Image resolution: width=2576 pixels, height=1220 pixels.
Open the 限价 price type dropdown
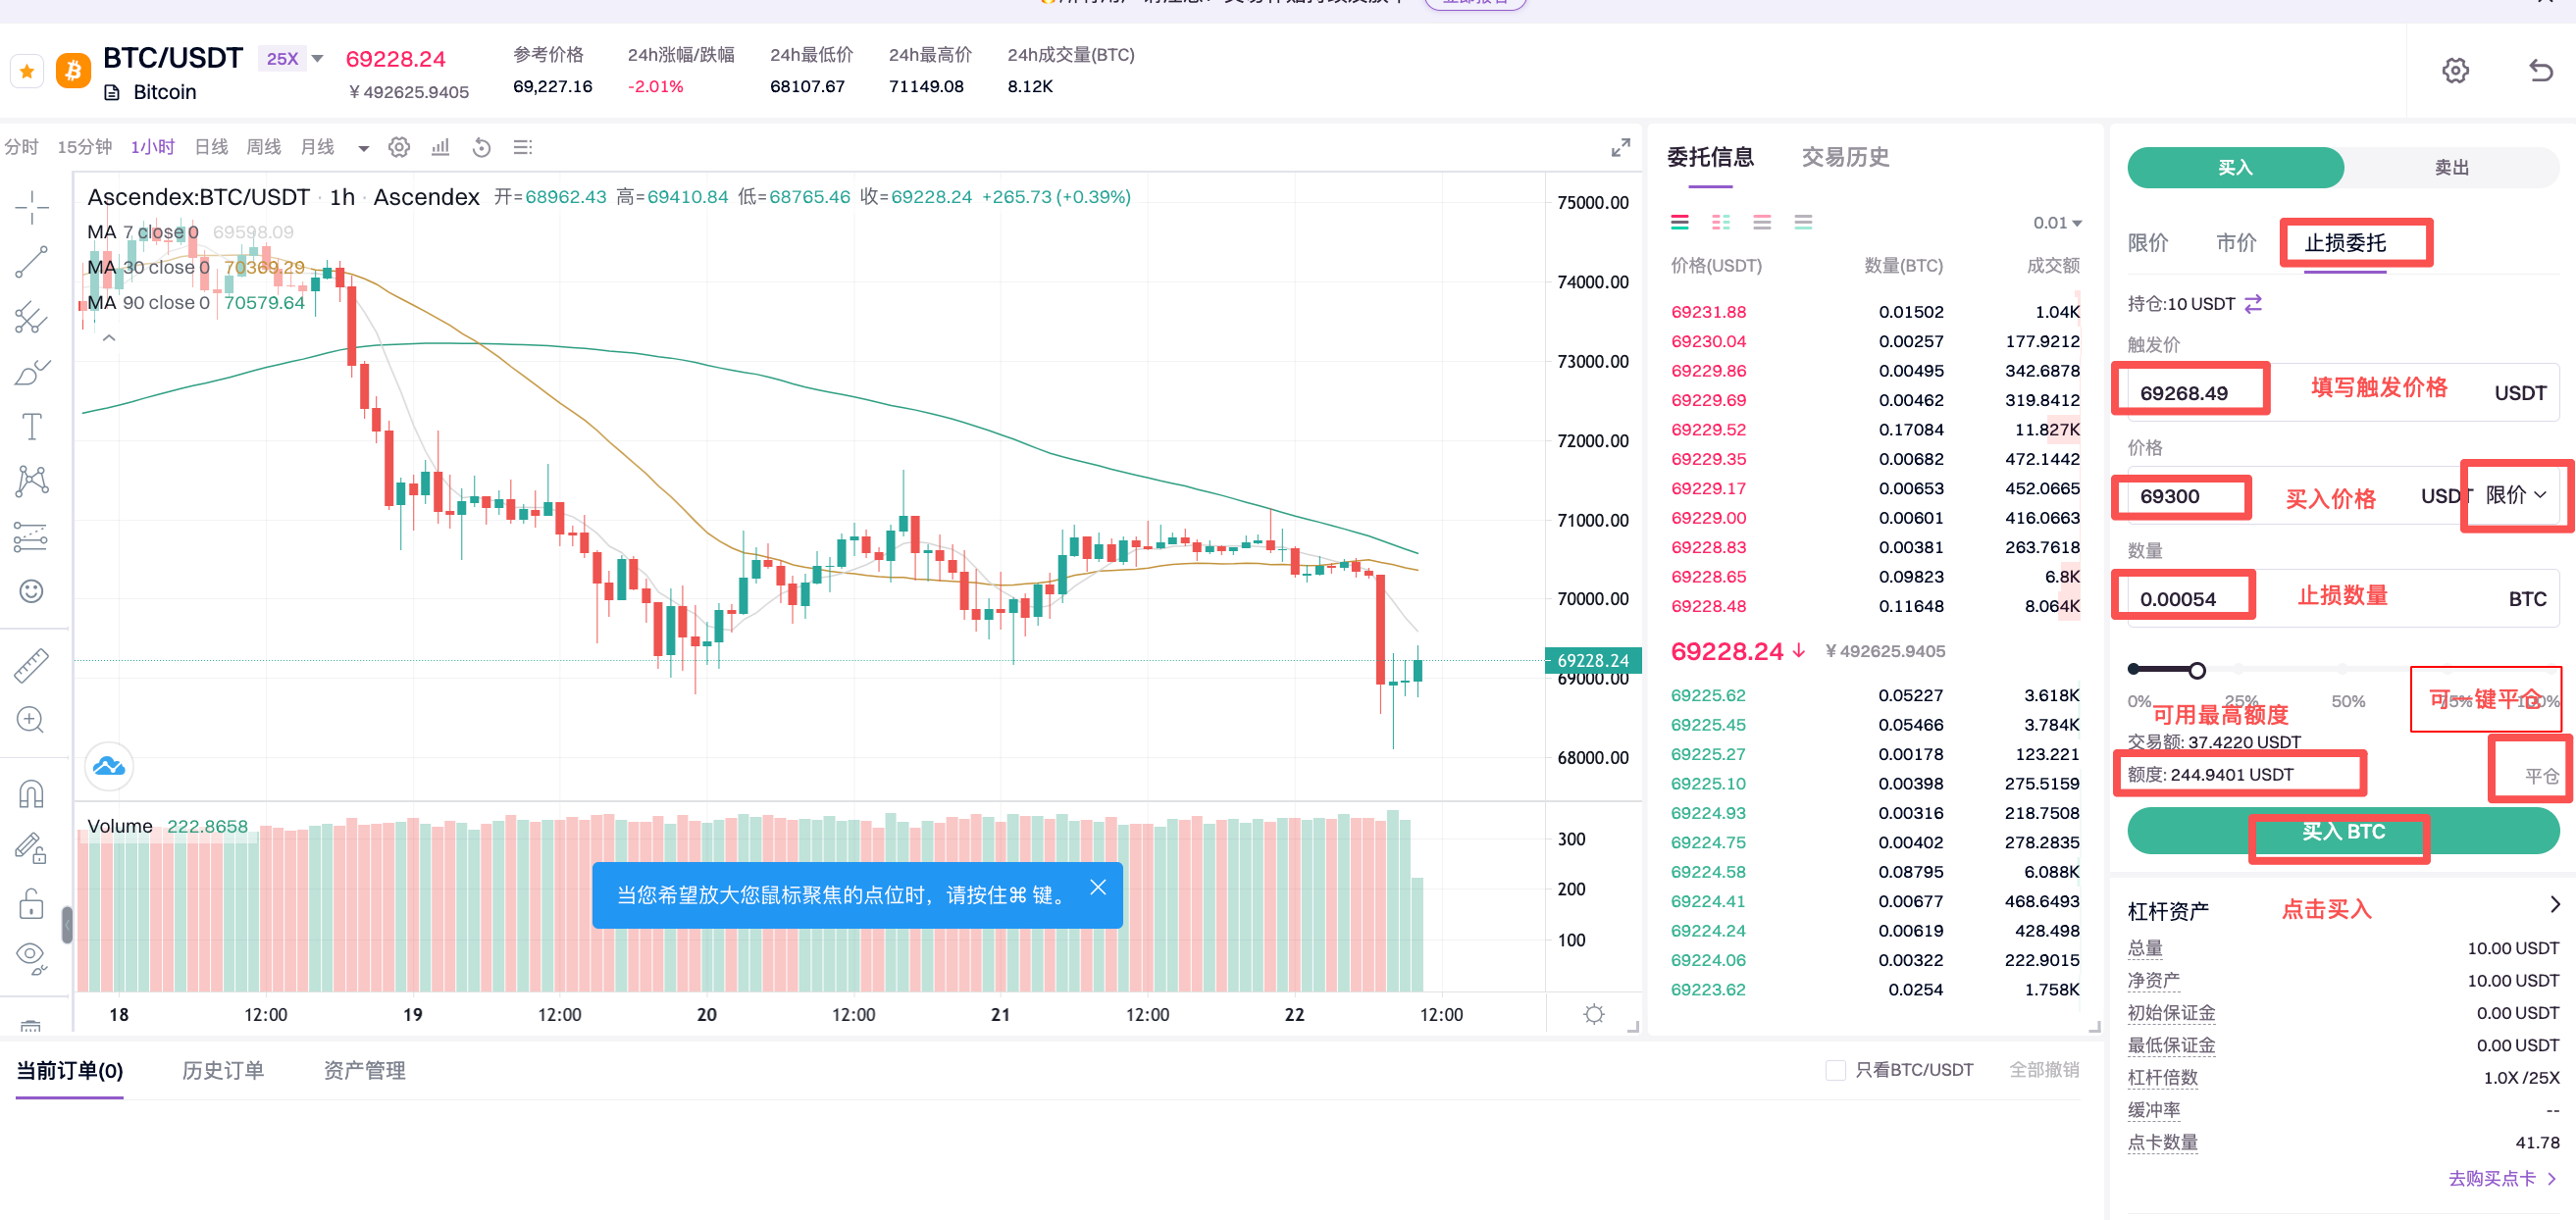tap(2514, 496)
